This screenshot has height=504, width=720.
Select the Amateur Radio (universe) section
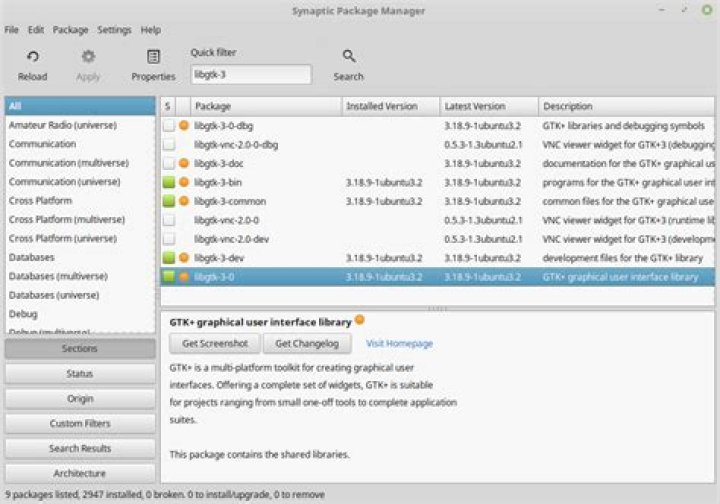click(80, 125)
